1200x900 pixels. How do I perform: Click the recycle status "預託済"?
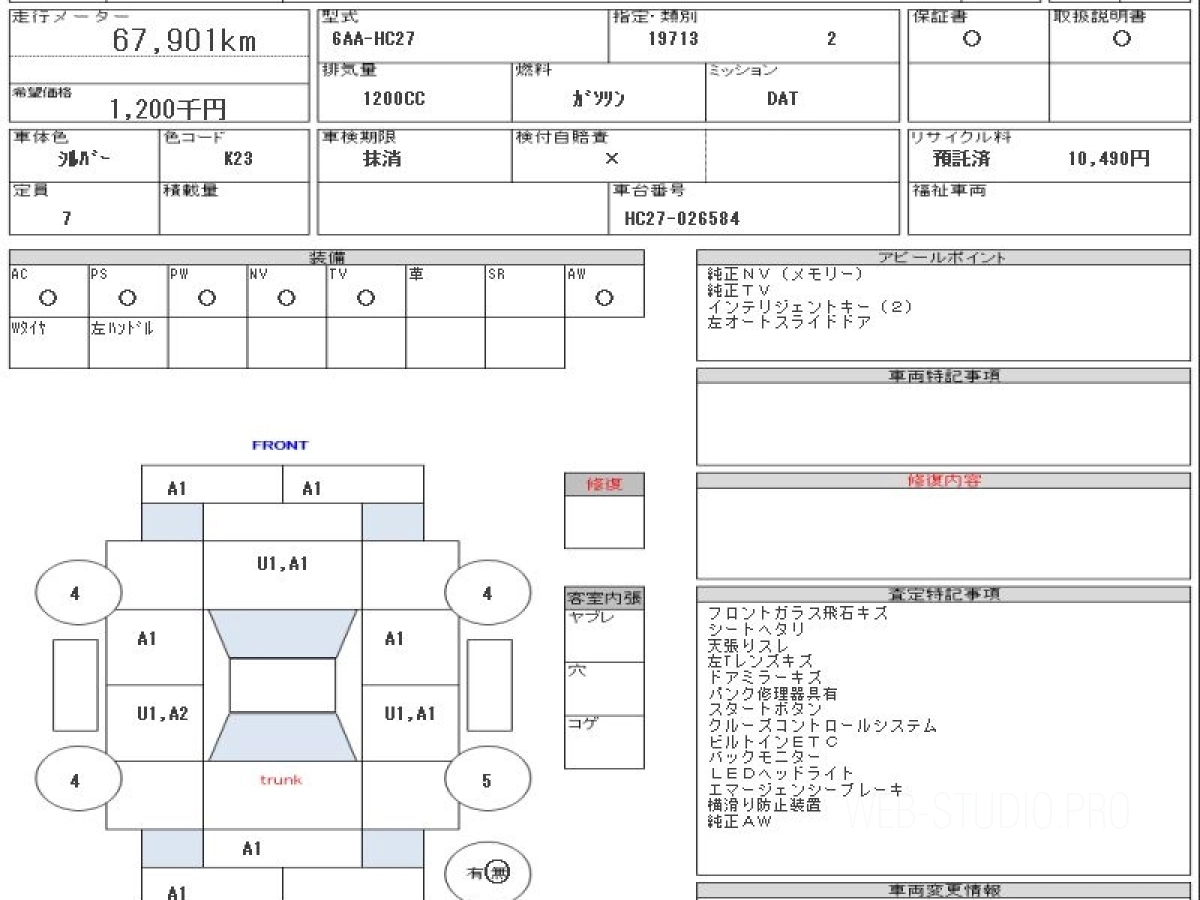[961, 158]
